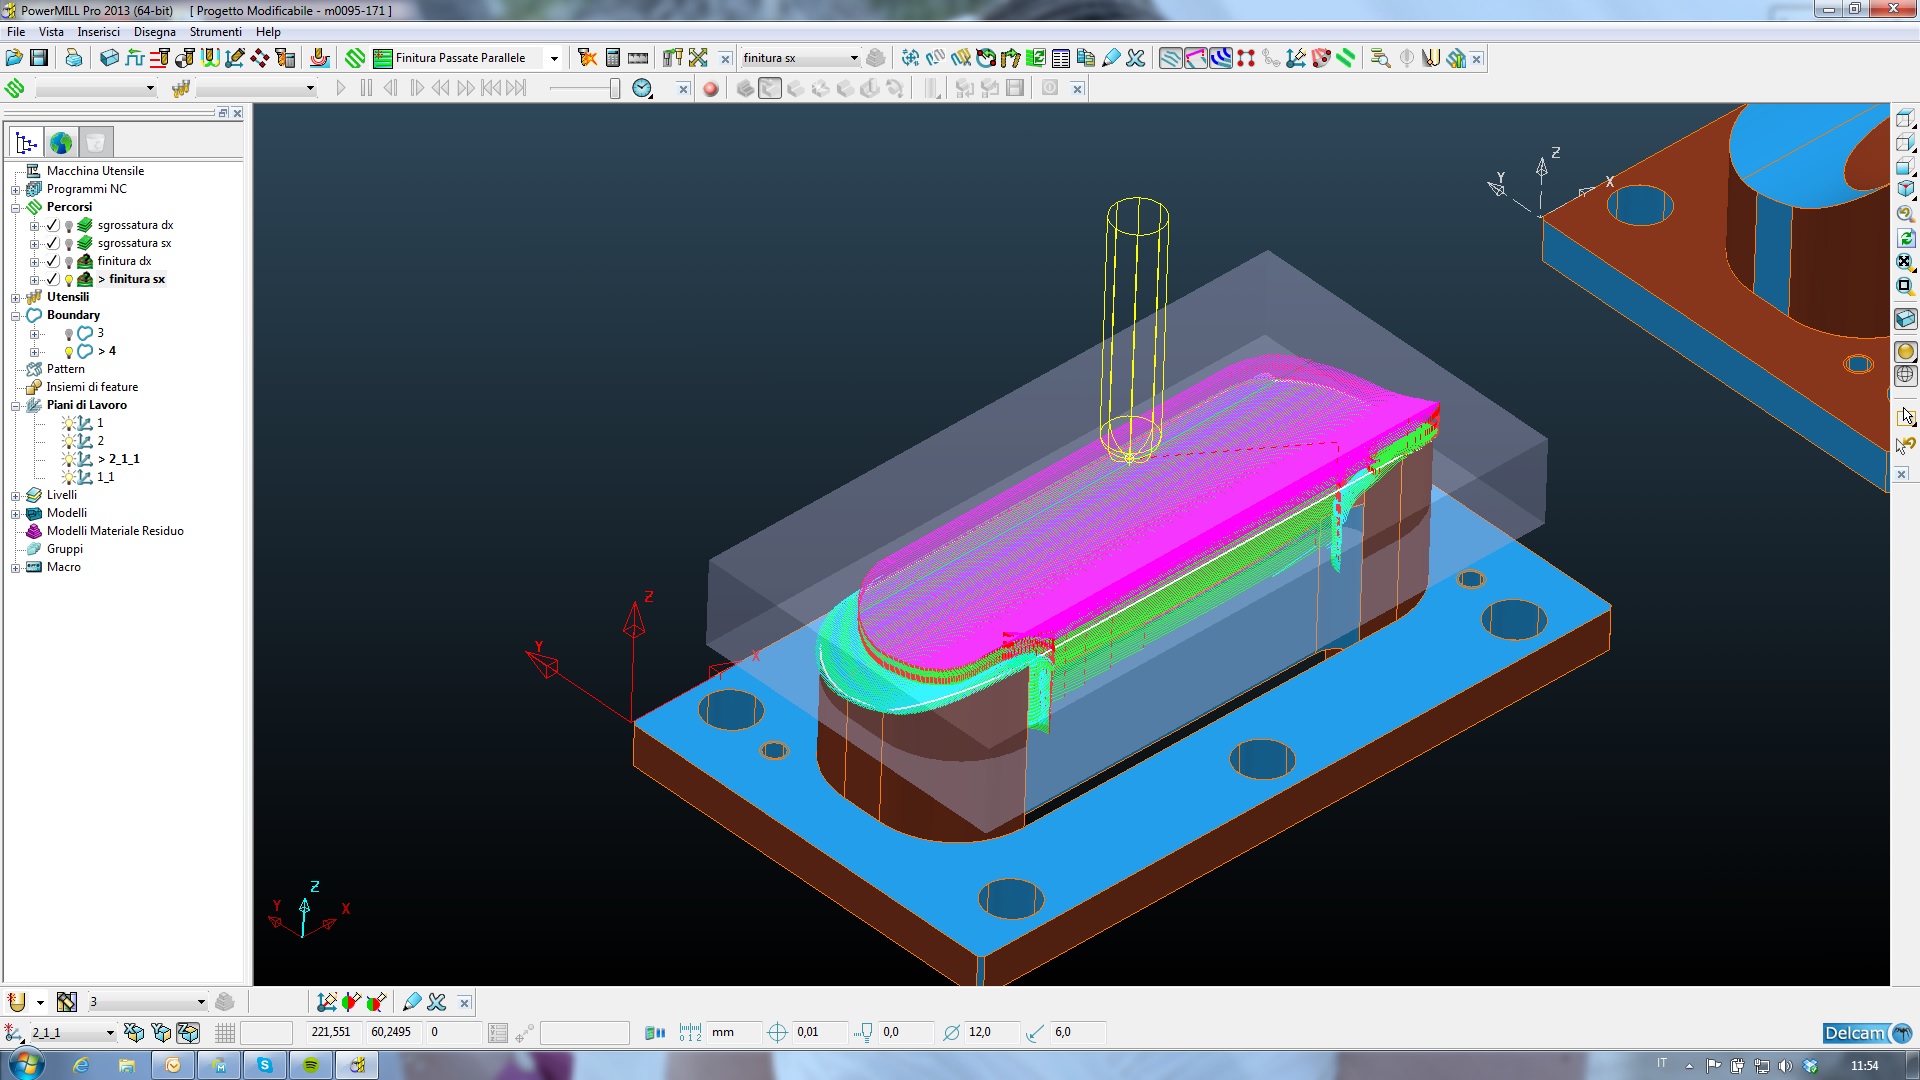1920x1080 pixels.
Task: Open the simulation clock speed icon
Action: (642, 89)
